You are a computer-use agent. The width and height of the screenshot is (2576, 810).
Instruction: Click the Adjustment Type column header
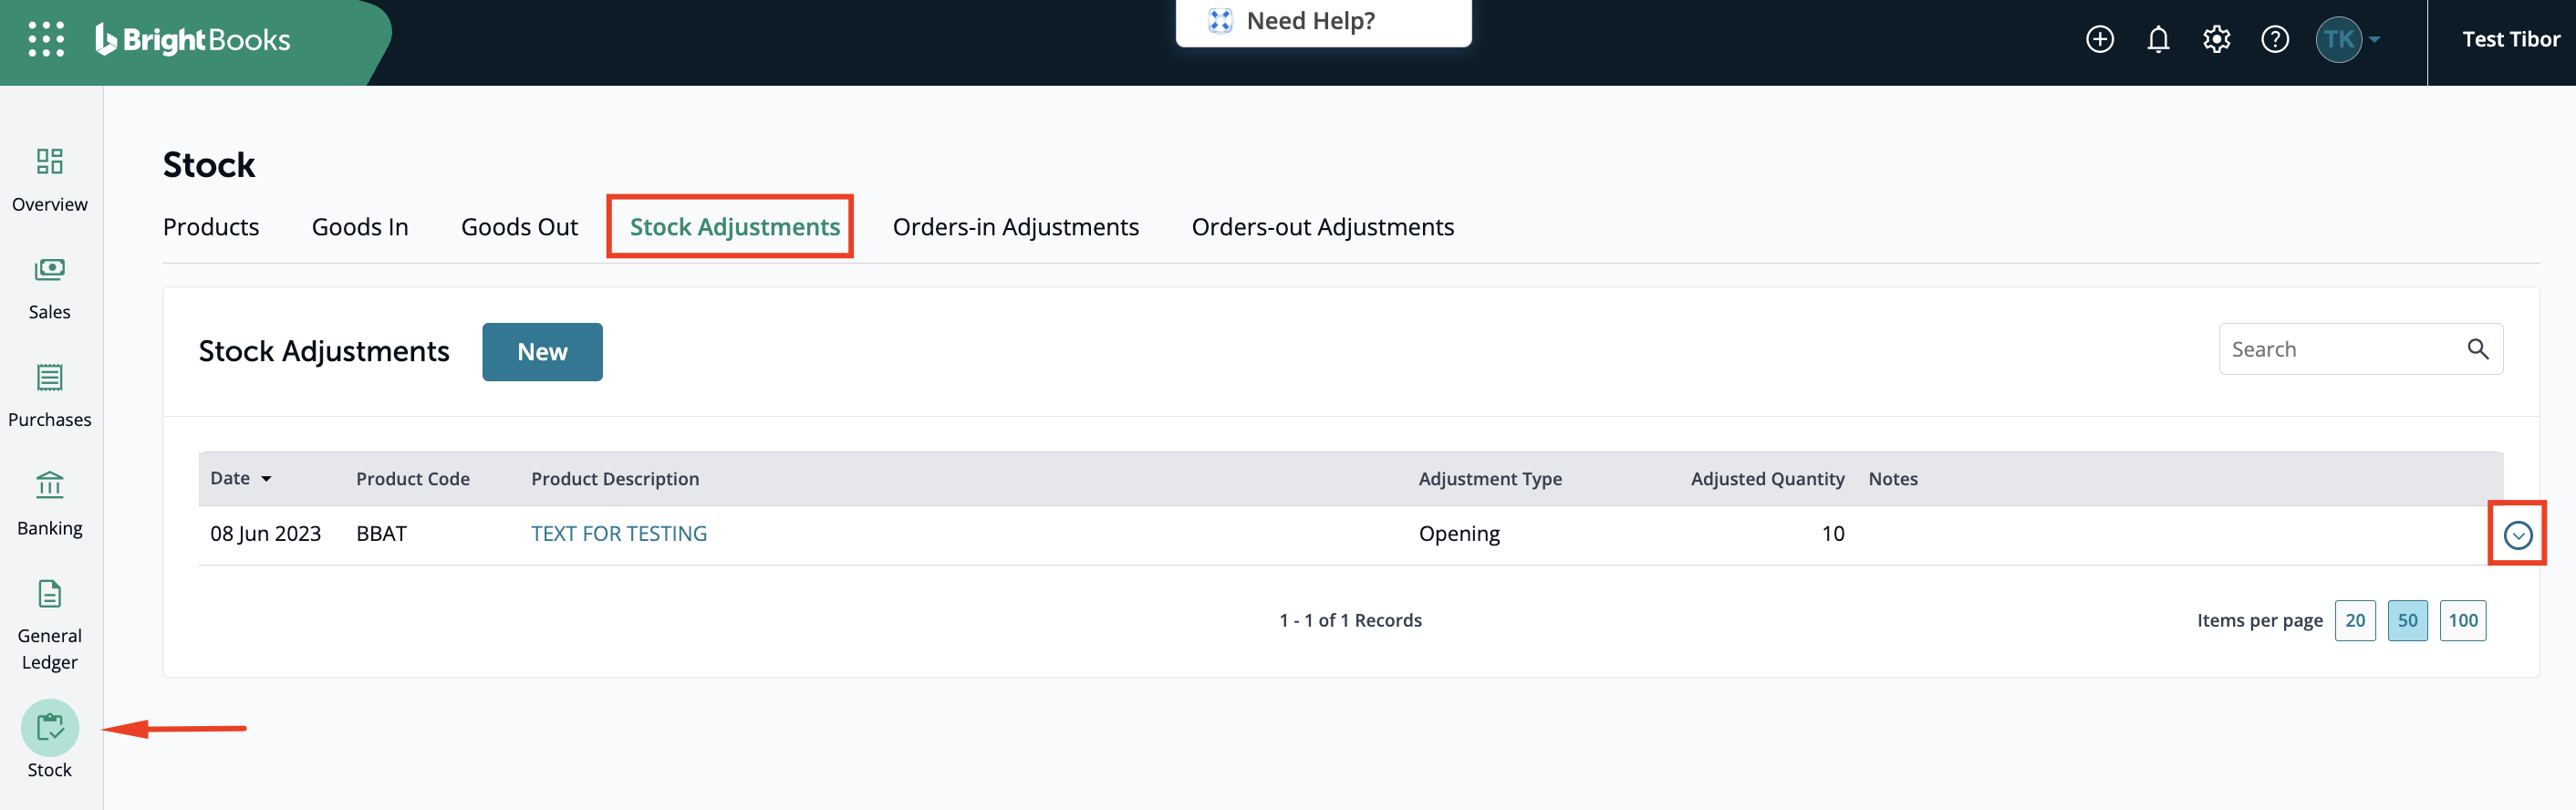(1490, 479)
